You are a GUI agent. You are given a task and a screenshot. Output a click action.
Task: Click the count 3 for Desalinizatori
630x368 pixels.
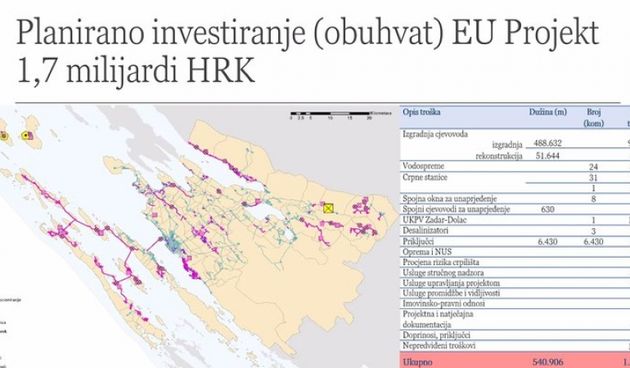593,231
